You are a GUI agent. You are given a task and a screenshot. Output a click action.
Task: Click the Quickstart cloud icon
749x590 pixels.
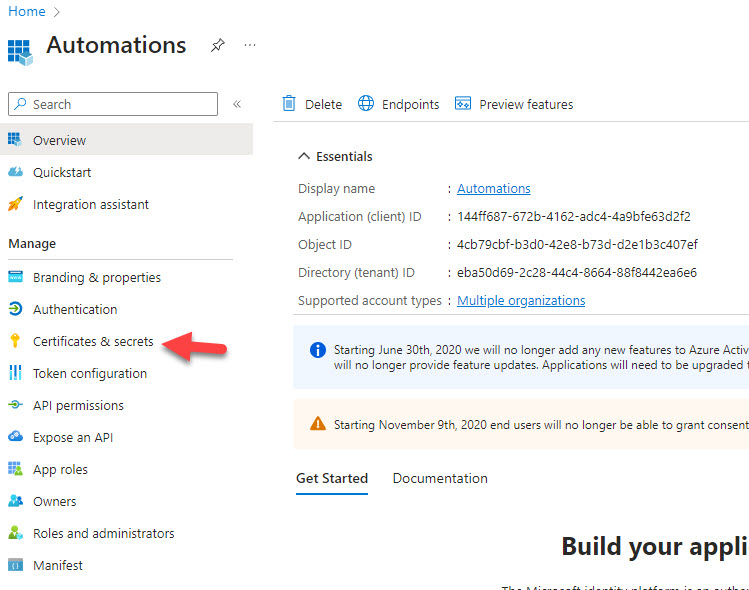pos(15,172)
